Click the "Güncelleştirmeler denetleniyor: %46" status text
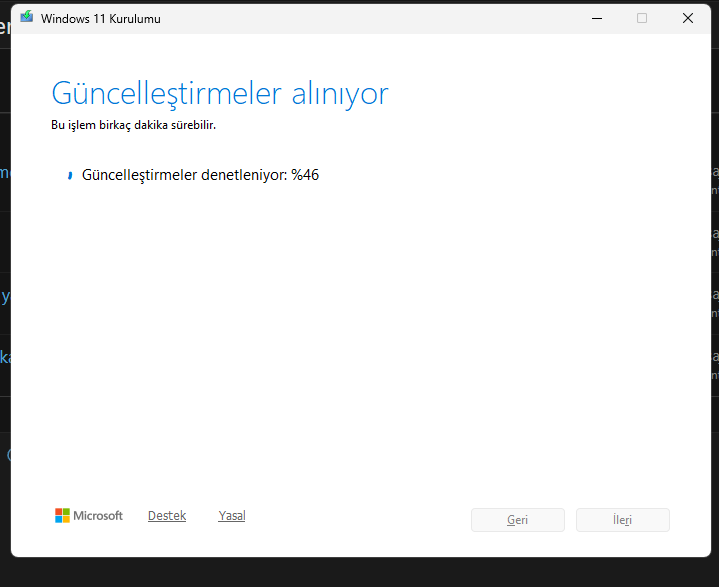This screenshot has width=719, height=587. click(200, 175)
